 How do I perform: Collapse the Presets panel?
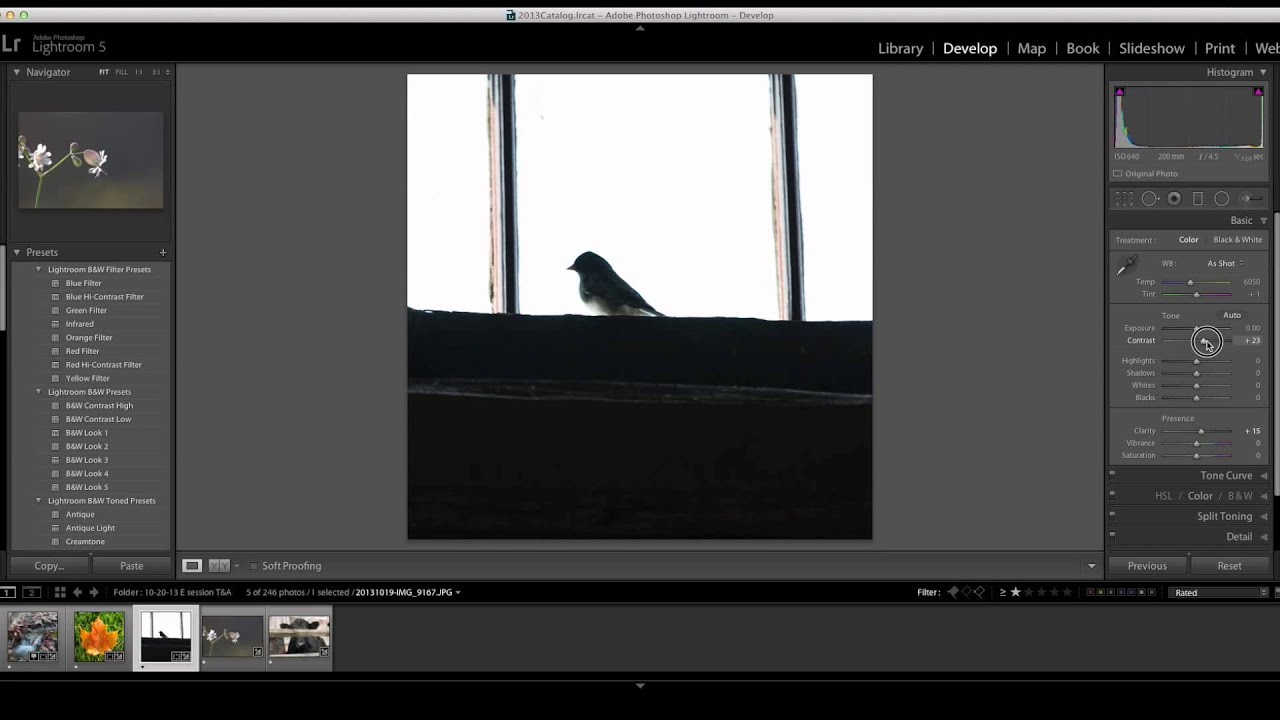16,252
